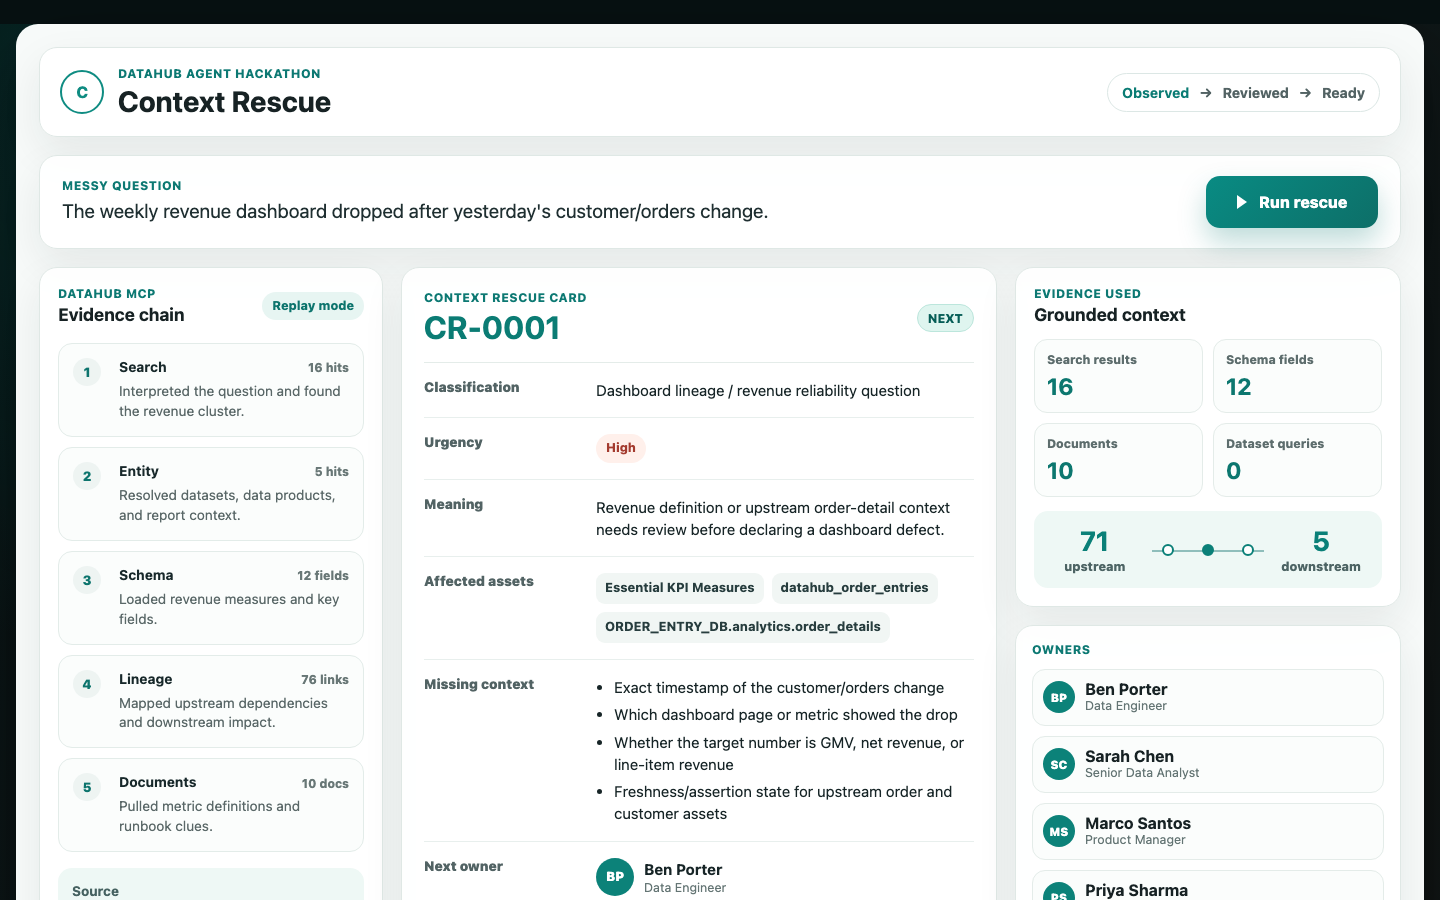Click the CR-0001 card ID
The width and height of the screenshot is (1440, 900).
[492, 328]
